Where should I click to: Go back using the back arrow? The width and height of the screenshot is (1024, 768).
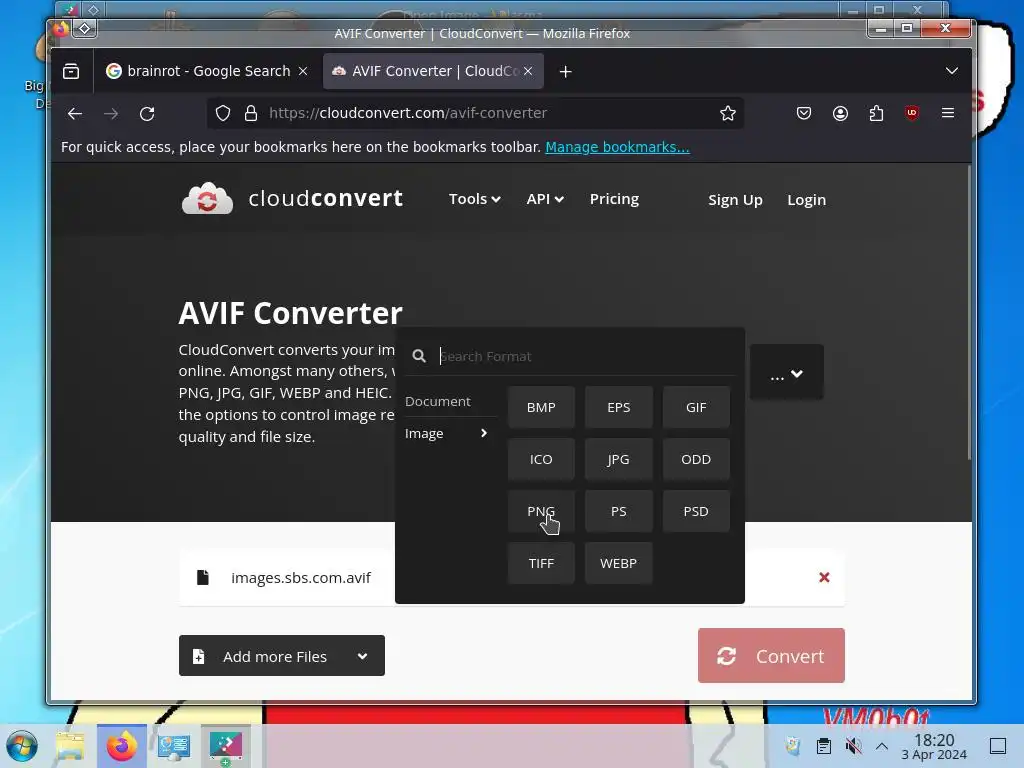click(x=74, y=114)
